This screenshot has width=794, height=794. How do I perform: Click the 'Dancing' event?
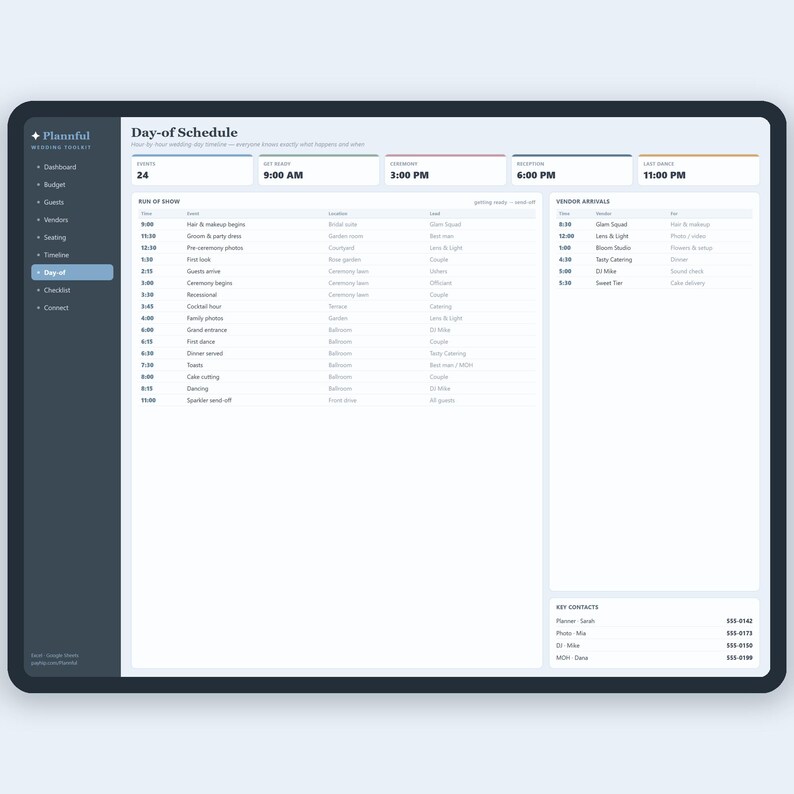pyautogui.click(x=337, y=388)
